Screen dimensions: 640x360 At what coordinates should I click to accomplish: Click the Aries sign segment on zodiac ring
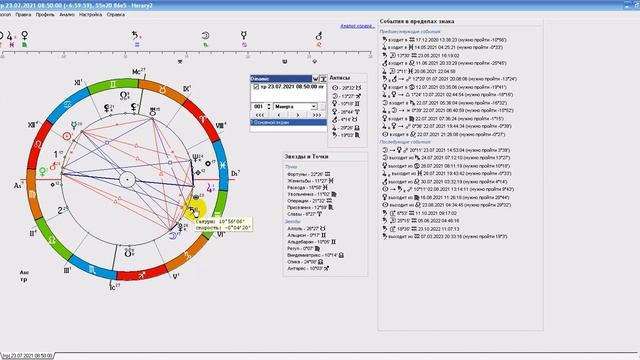pos(202,119)
